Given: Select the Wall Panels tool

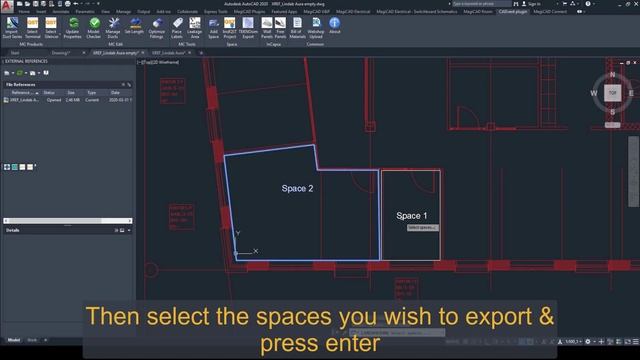Looking at the screenshot, I should tap(267, 28).
